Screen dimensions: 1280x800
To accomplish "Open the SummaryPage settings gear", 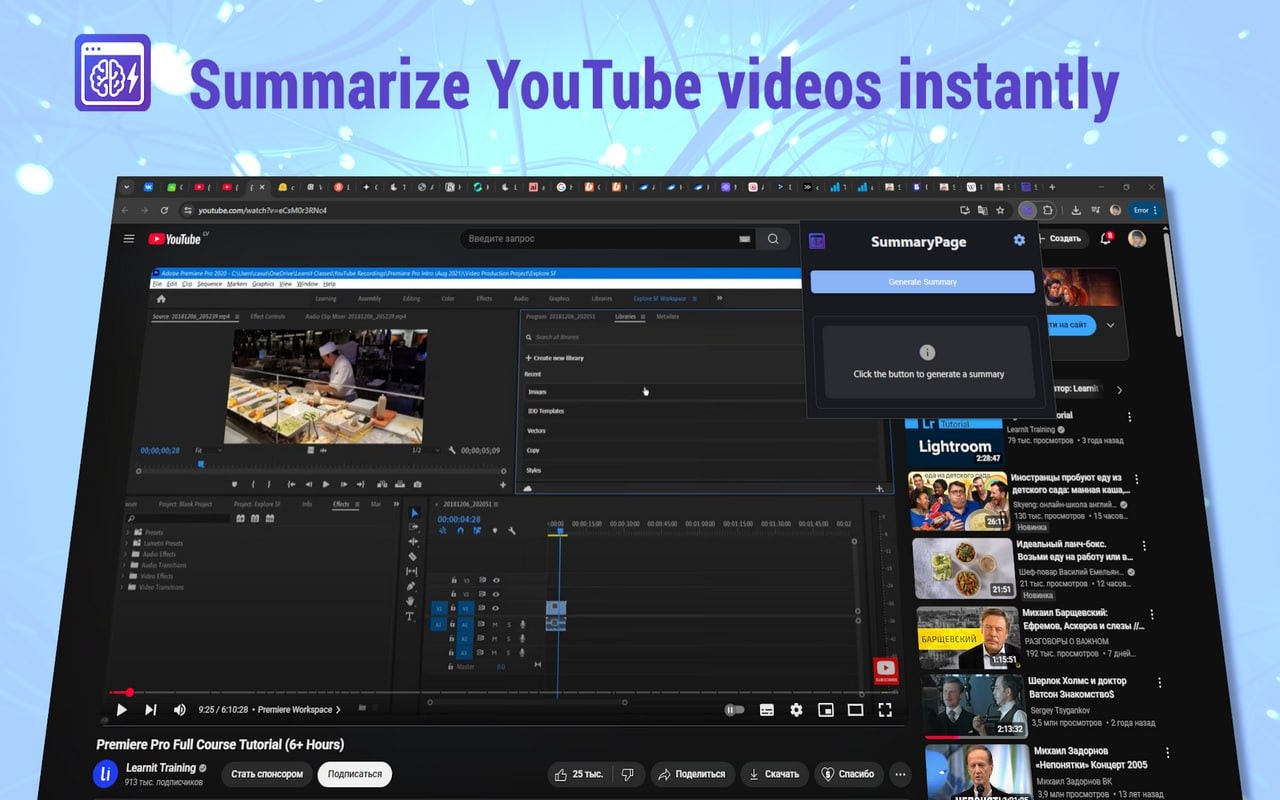I will click(1019, 240).
